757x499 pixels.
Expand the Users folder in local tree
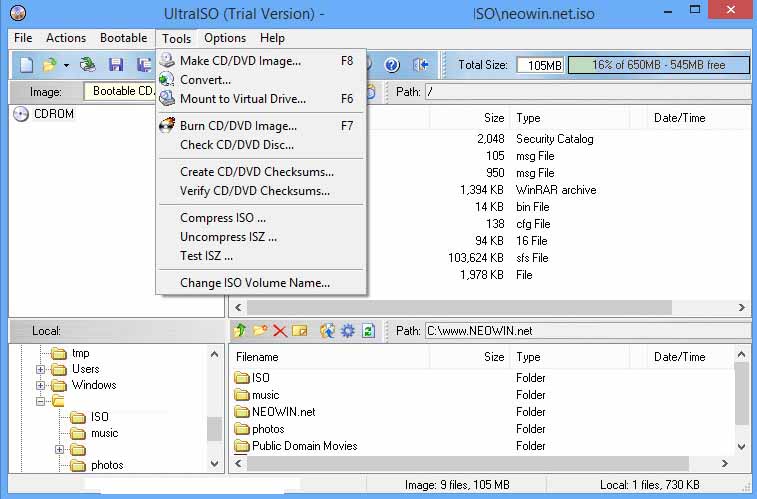41,370
